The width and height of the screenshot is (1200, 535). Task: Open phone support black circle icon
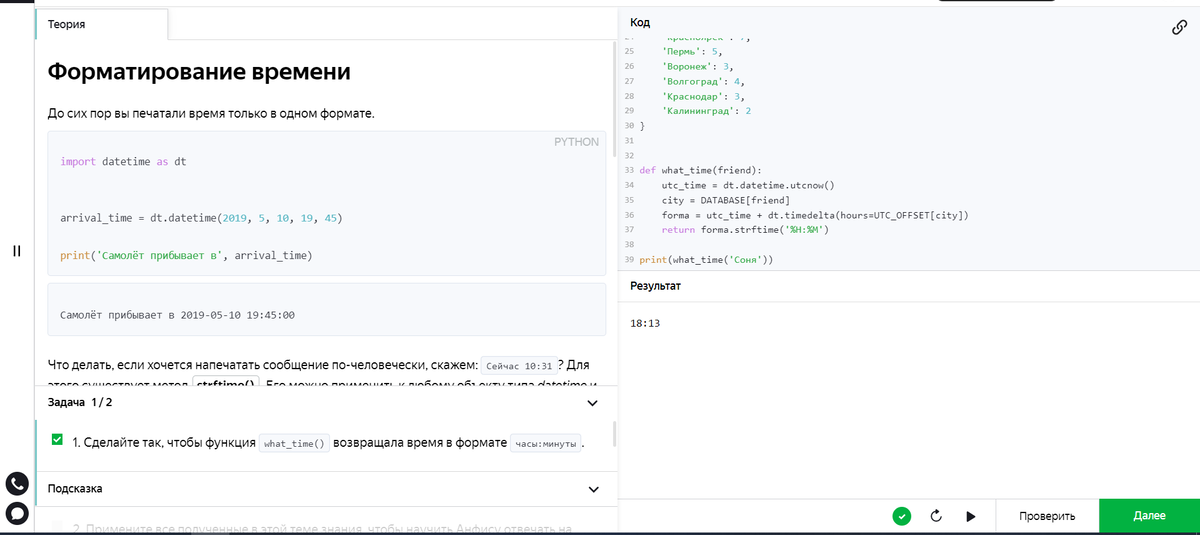tap(17, 484)
